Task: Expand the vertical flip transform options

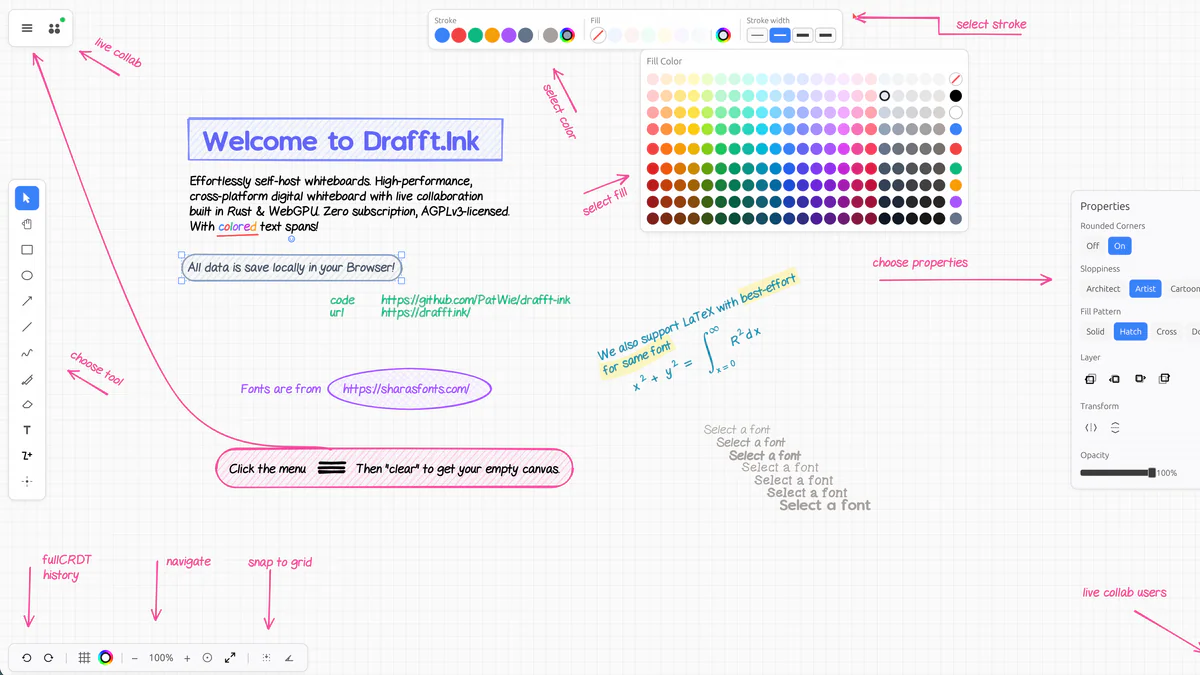Action: point(1115,427)
